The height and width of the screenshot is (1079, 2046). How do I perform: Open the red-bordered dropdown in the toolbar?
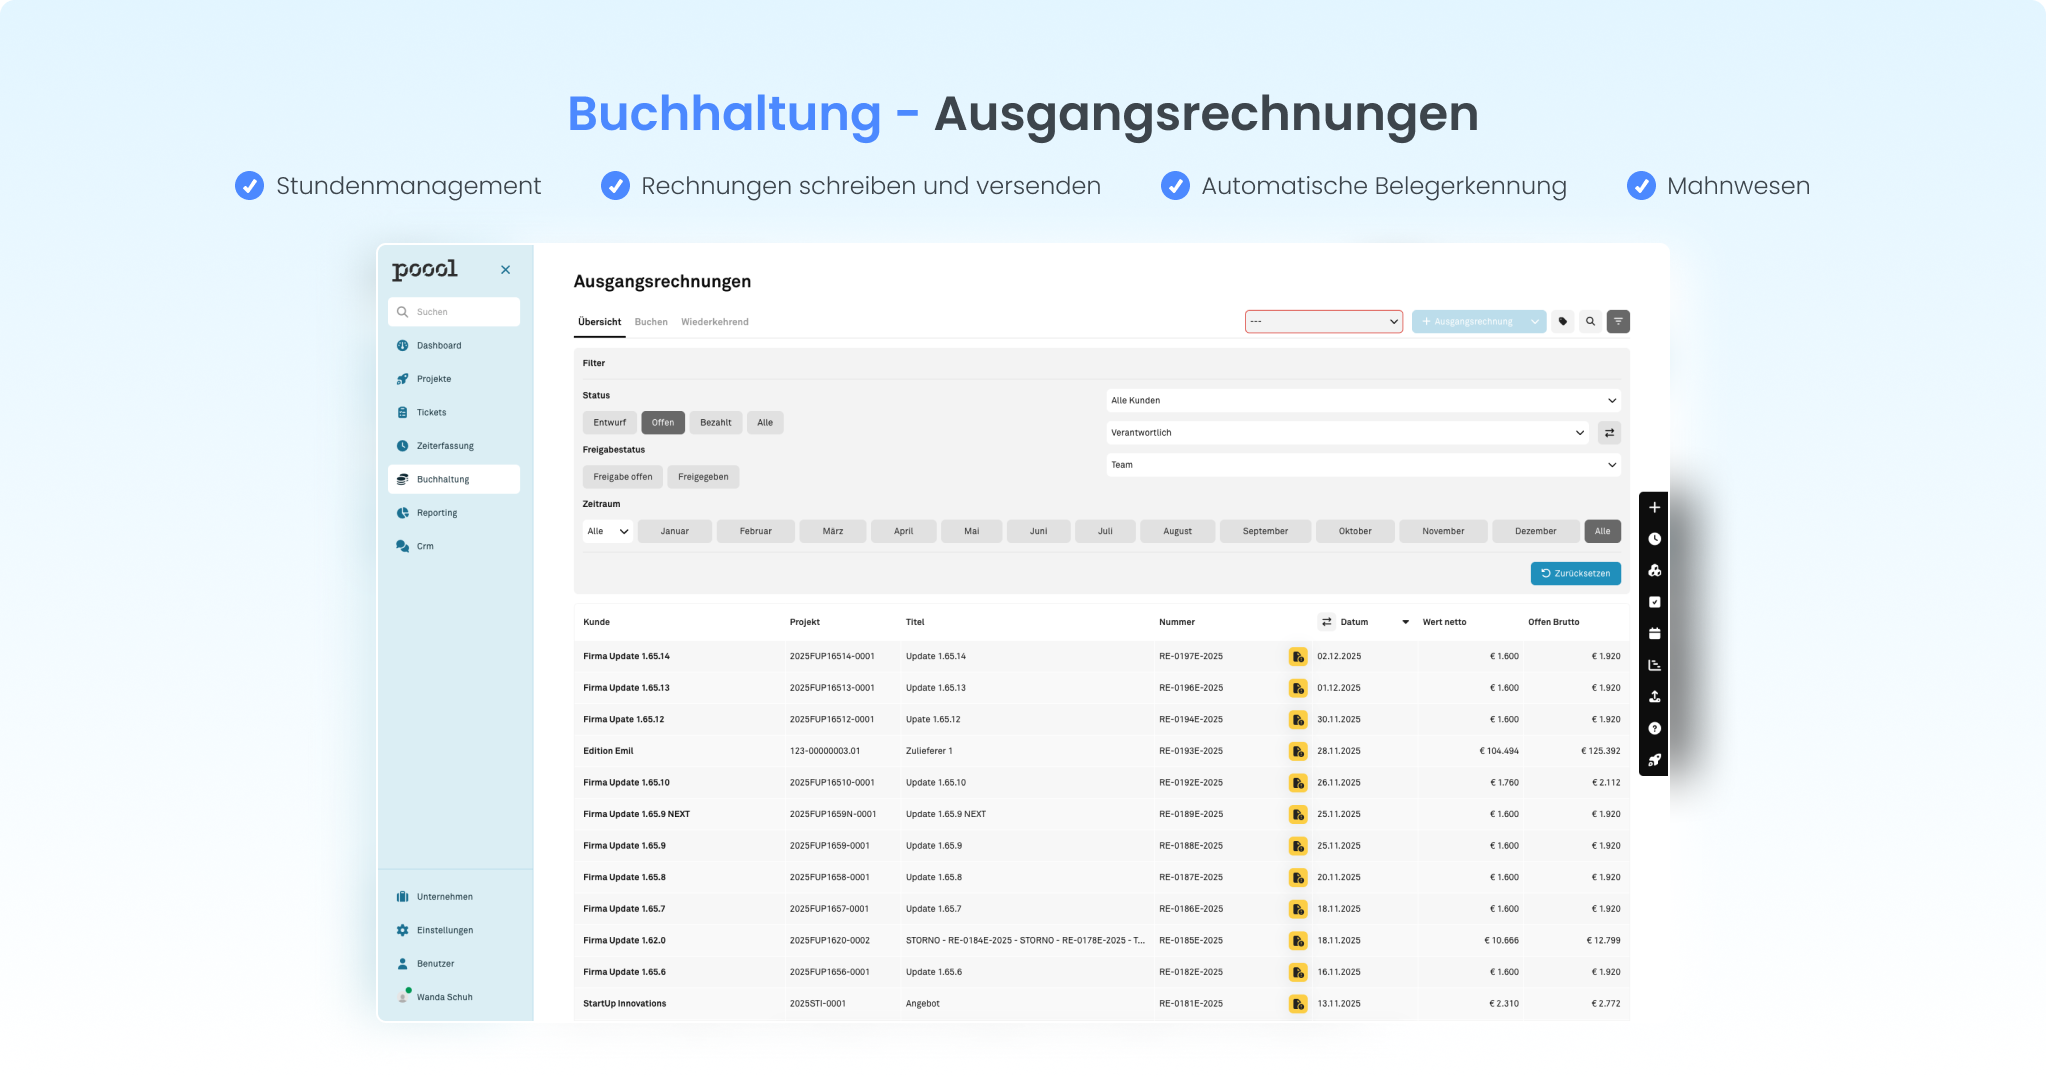(1324, 322)
